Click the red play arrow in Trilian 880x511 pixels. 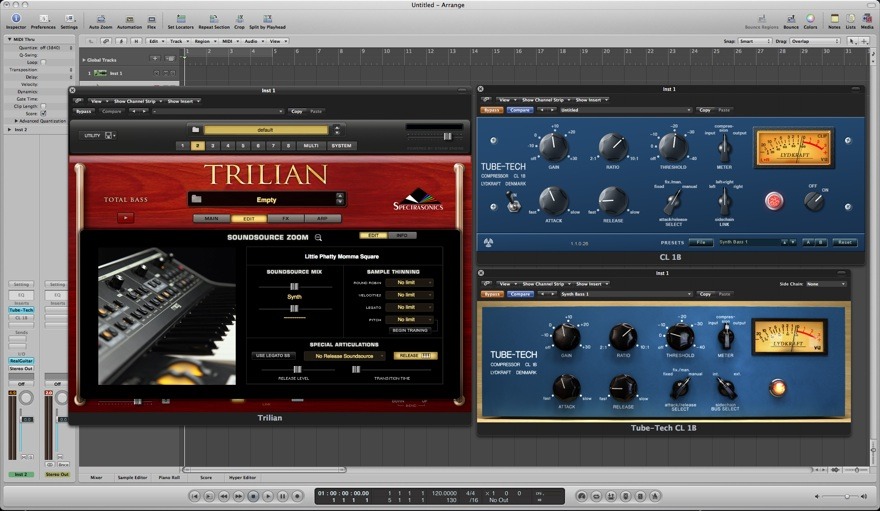point(125,218)
